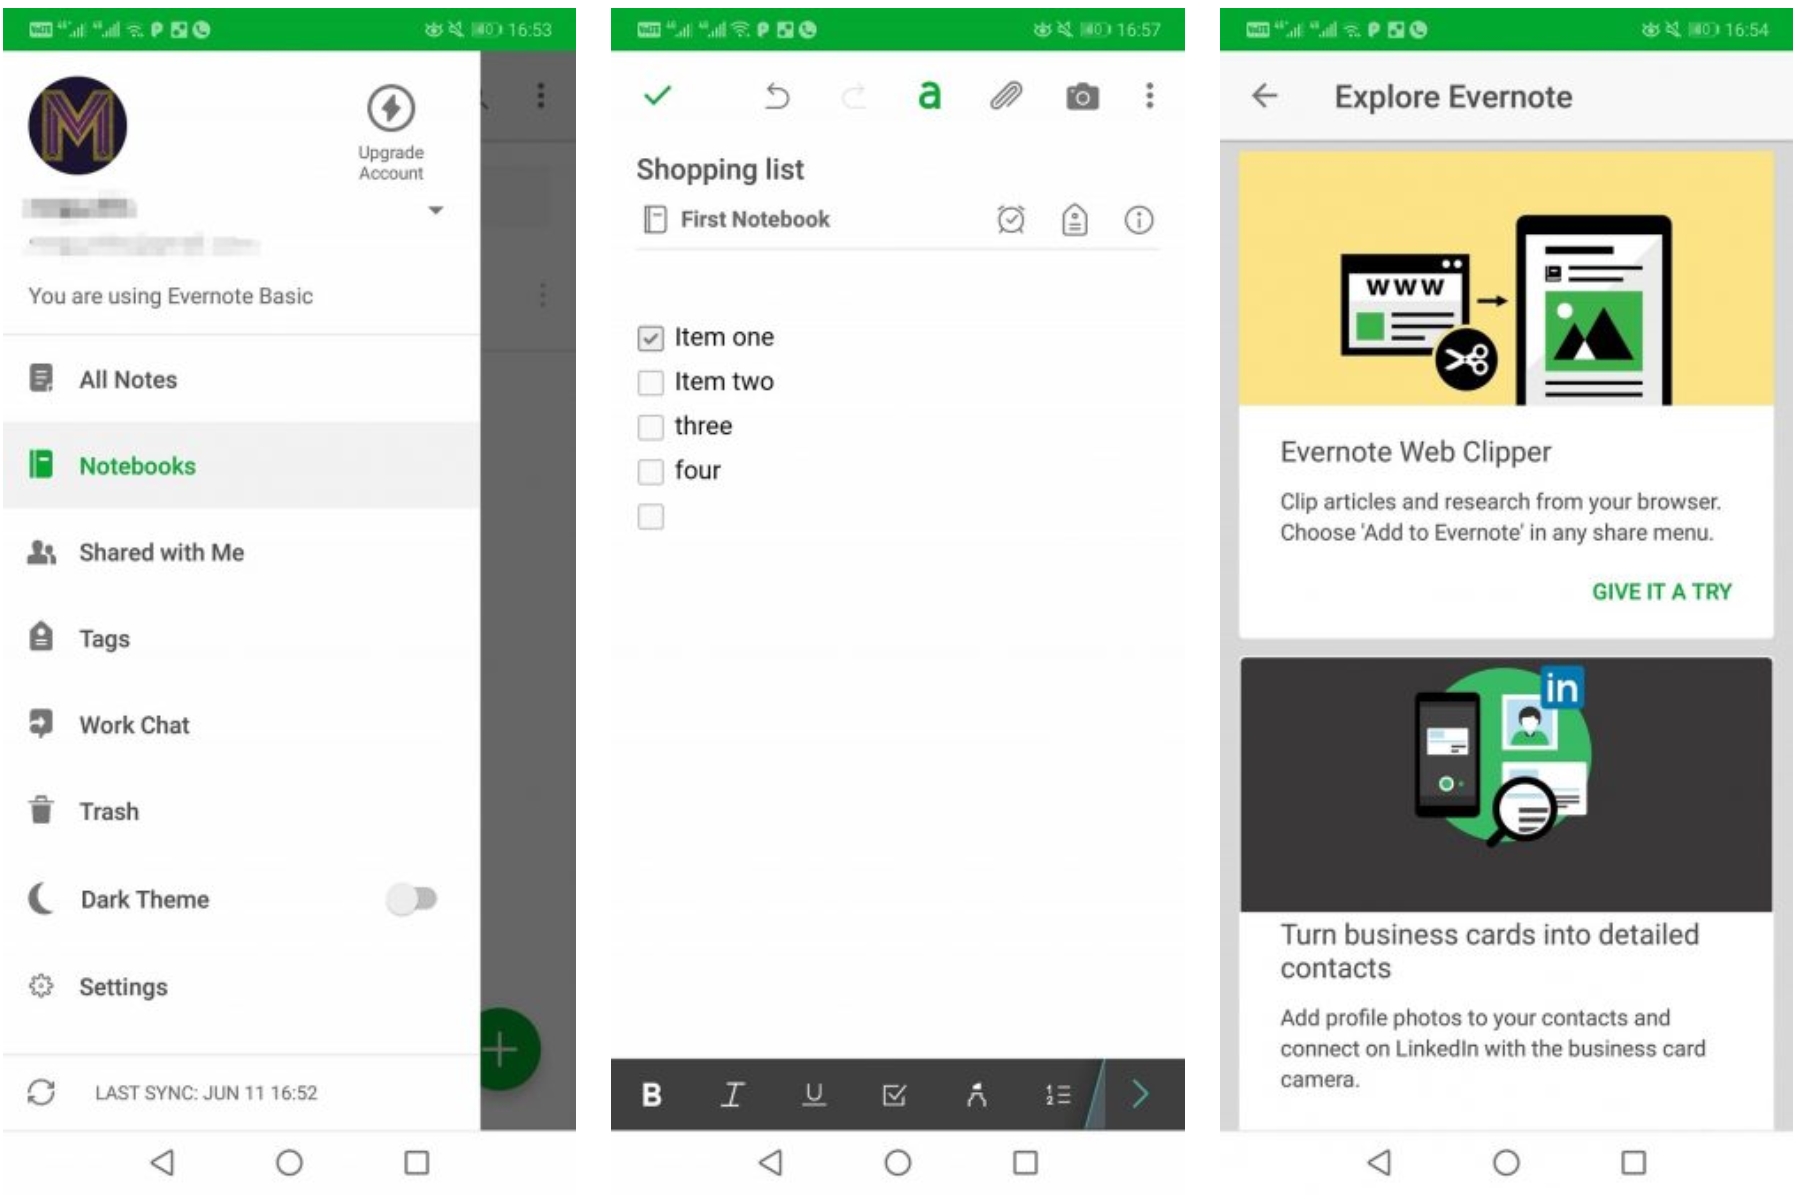The image size is (1806, 1204).
Task: Tap the 'Evernote Web Clipper' heading
Action: pos(1415,452)
